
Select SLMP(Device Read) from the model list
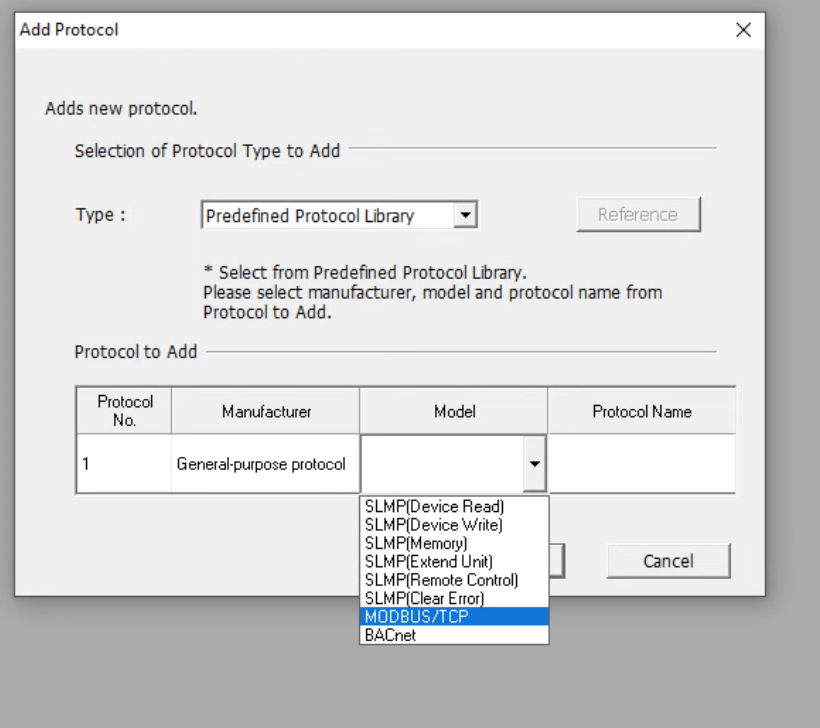[454, 506]
